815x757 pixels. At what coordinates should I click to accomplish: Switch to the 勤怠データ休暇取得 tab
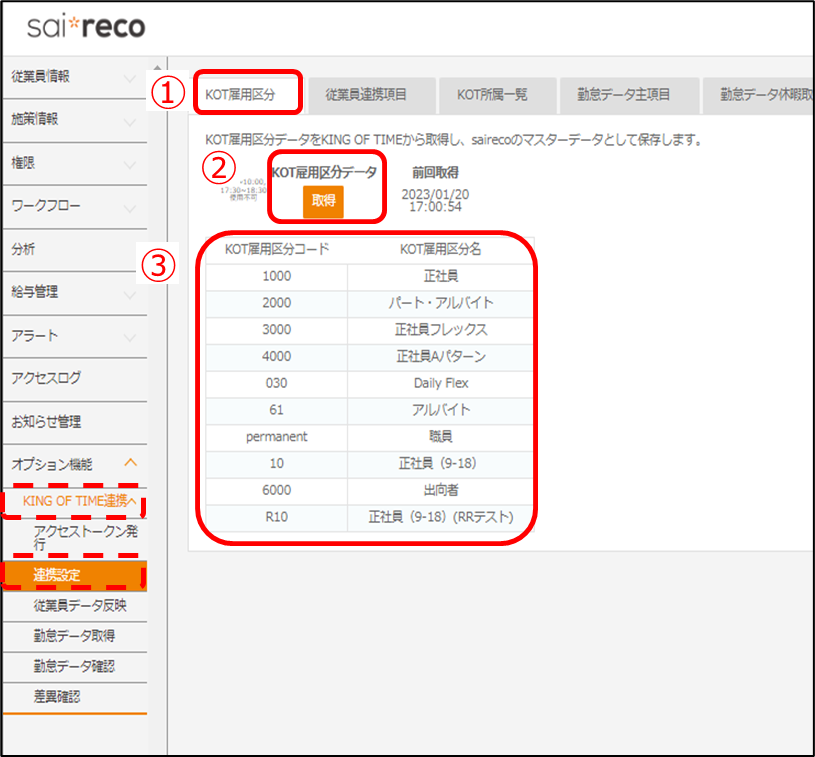coord(759,95)
